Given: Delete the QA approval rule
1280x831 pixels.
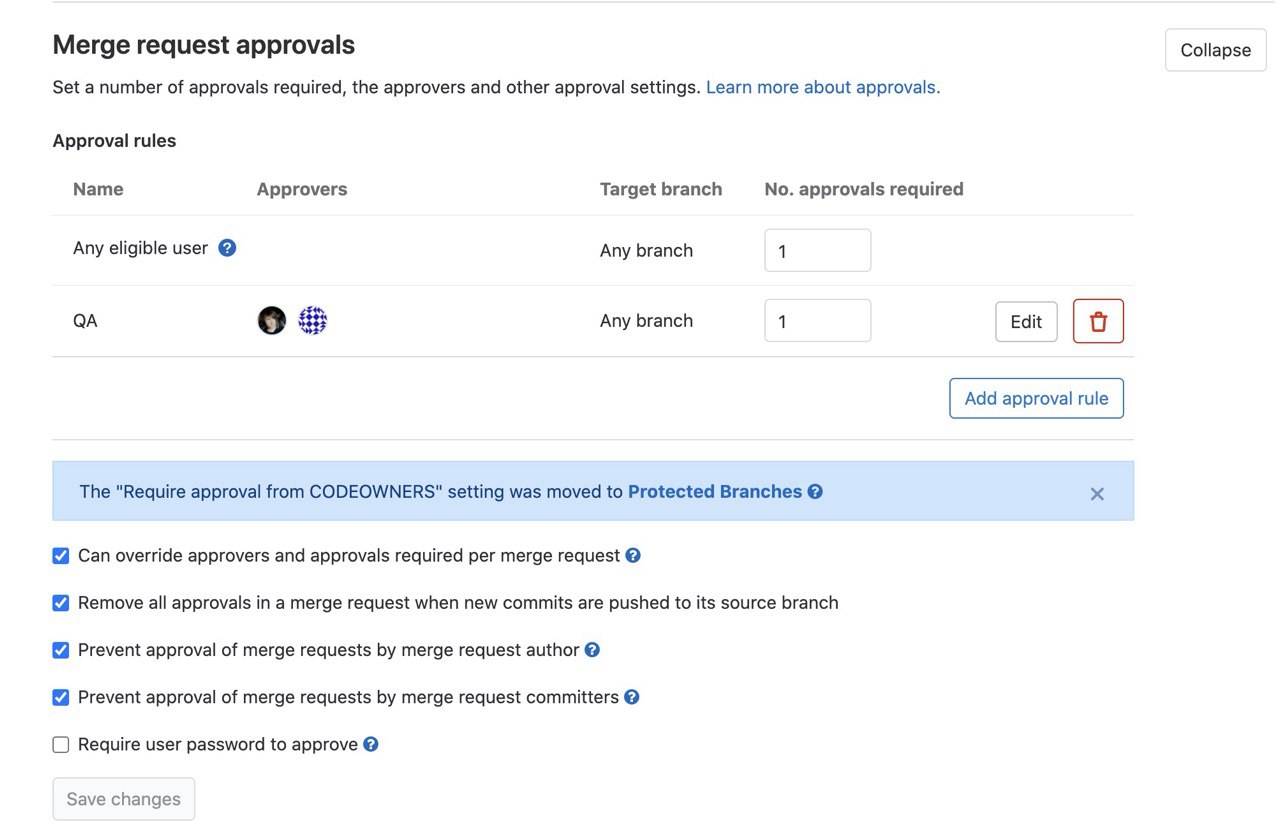Looking at the screenshot, I should (1098, 321).
